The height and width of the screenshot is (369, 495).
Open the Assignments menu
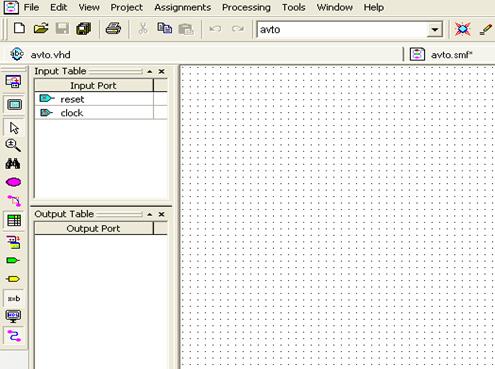pyautogui.click(x=183, y=7)
